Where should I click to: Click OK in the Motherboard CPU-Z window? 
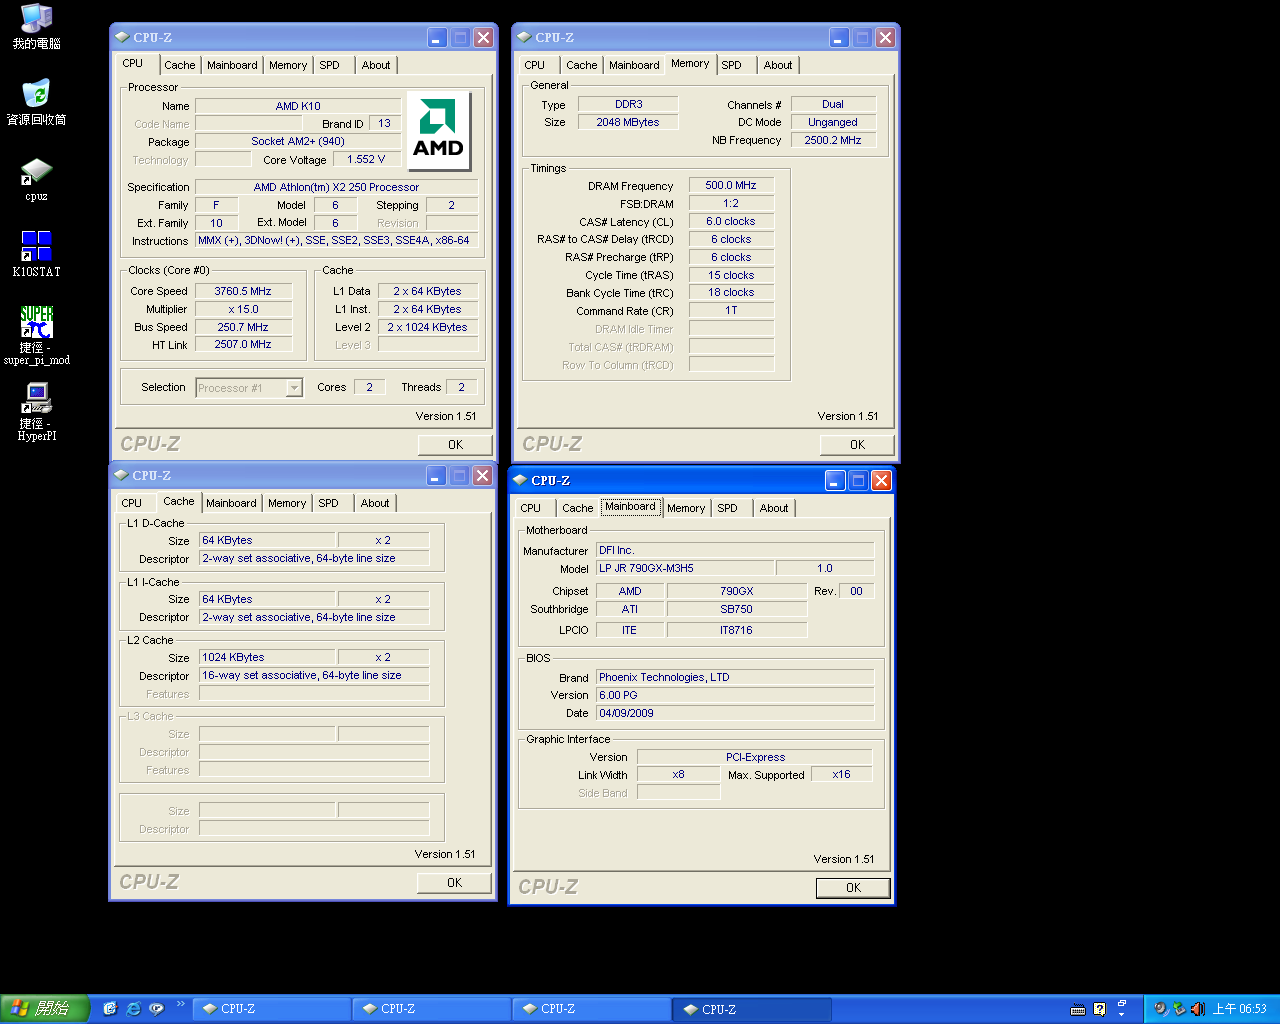(854, 888)
